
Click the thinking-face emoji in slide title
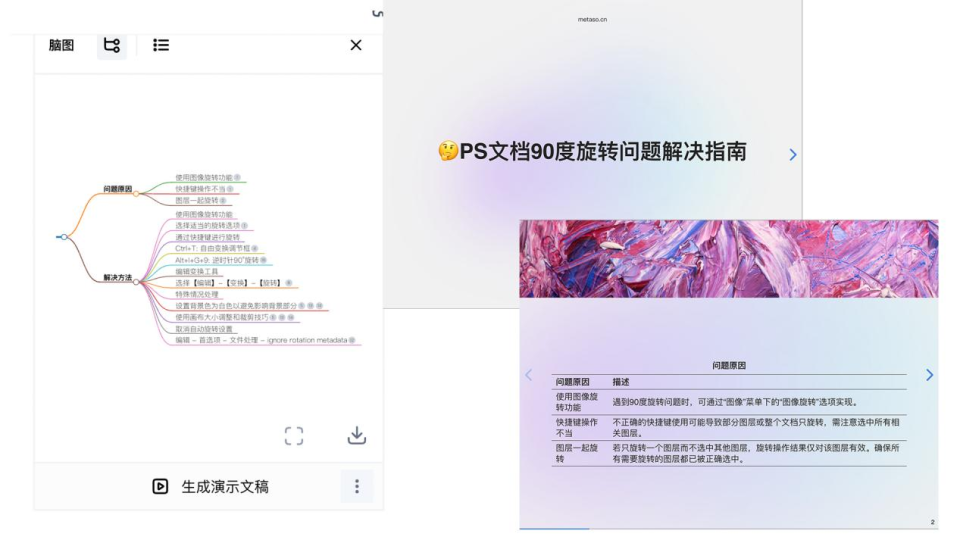(x=448, y=151)
